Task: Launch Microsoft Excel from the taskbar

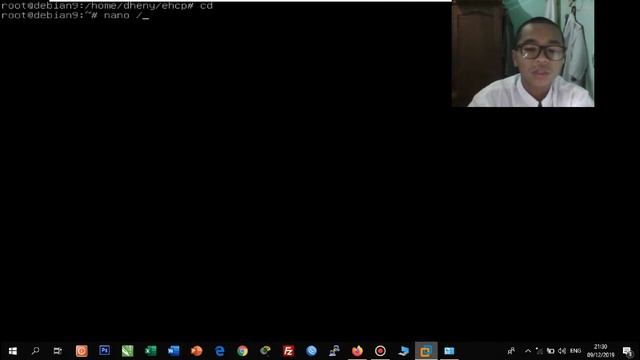Action: click(151, 351)
